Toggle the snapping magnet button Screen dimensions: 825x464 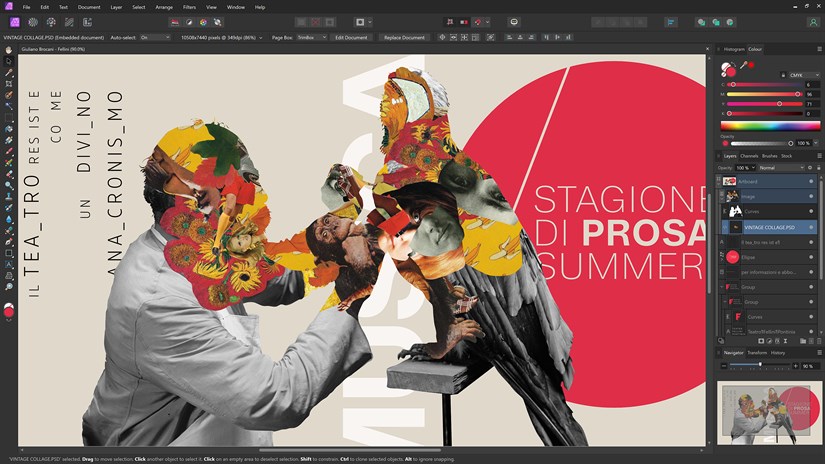point(478,22)
